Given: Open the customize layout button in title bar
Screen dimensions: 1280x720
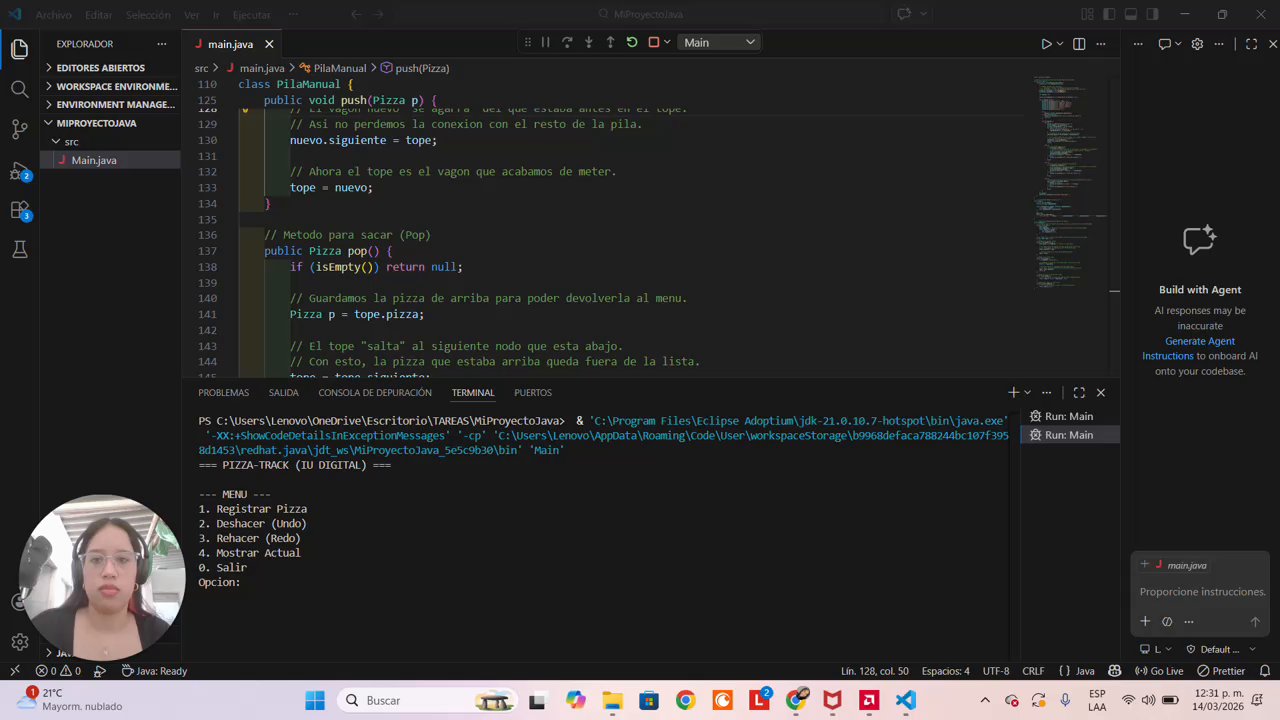Looking at the screenshot, I should (x=1087, y=15).
